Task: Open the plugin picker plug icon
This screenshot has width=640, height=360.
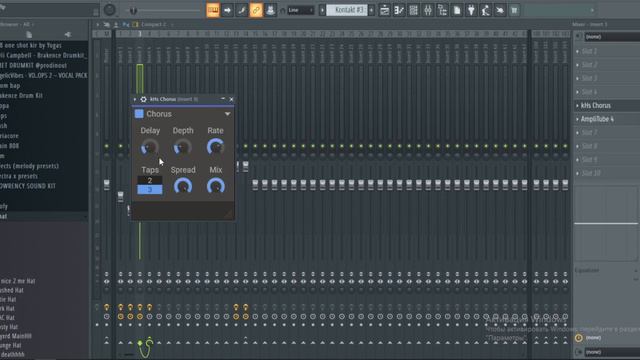Action: (471, 10)
